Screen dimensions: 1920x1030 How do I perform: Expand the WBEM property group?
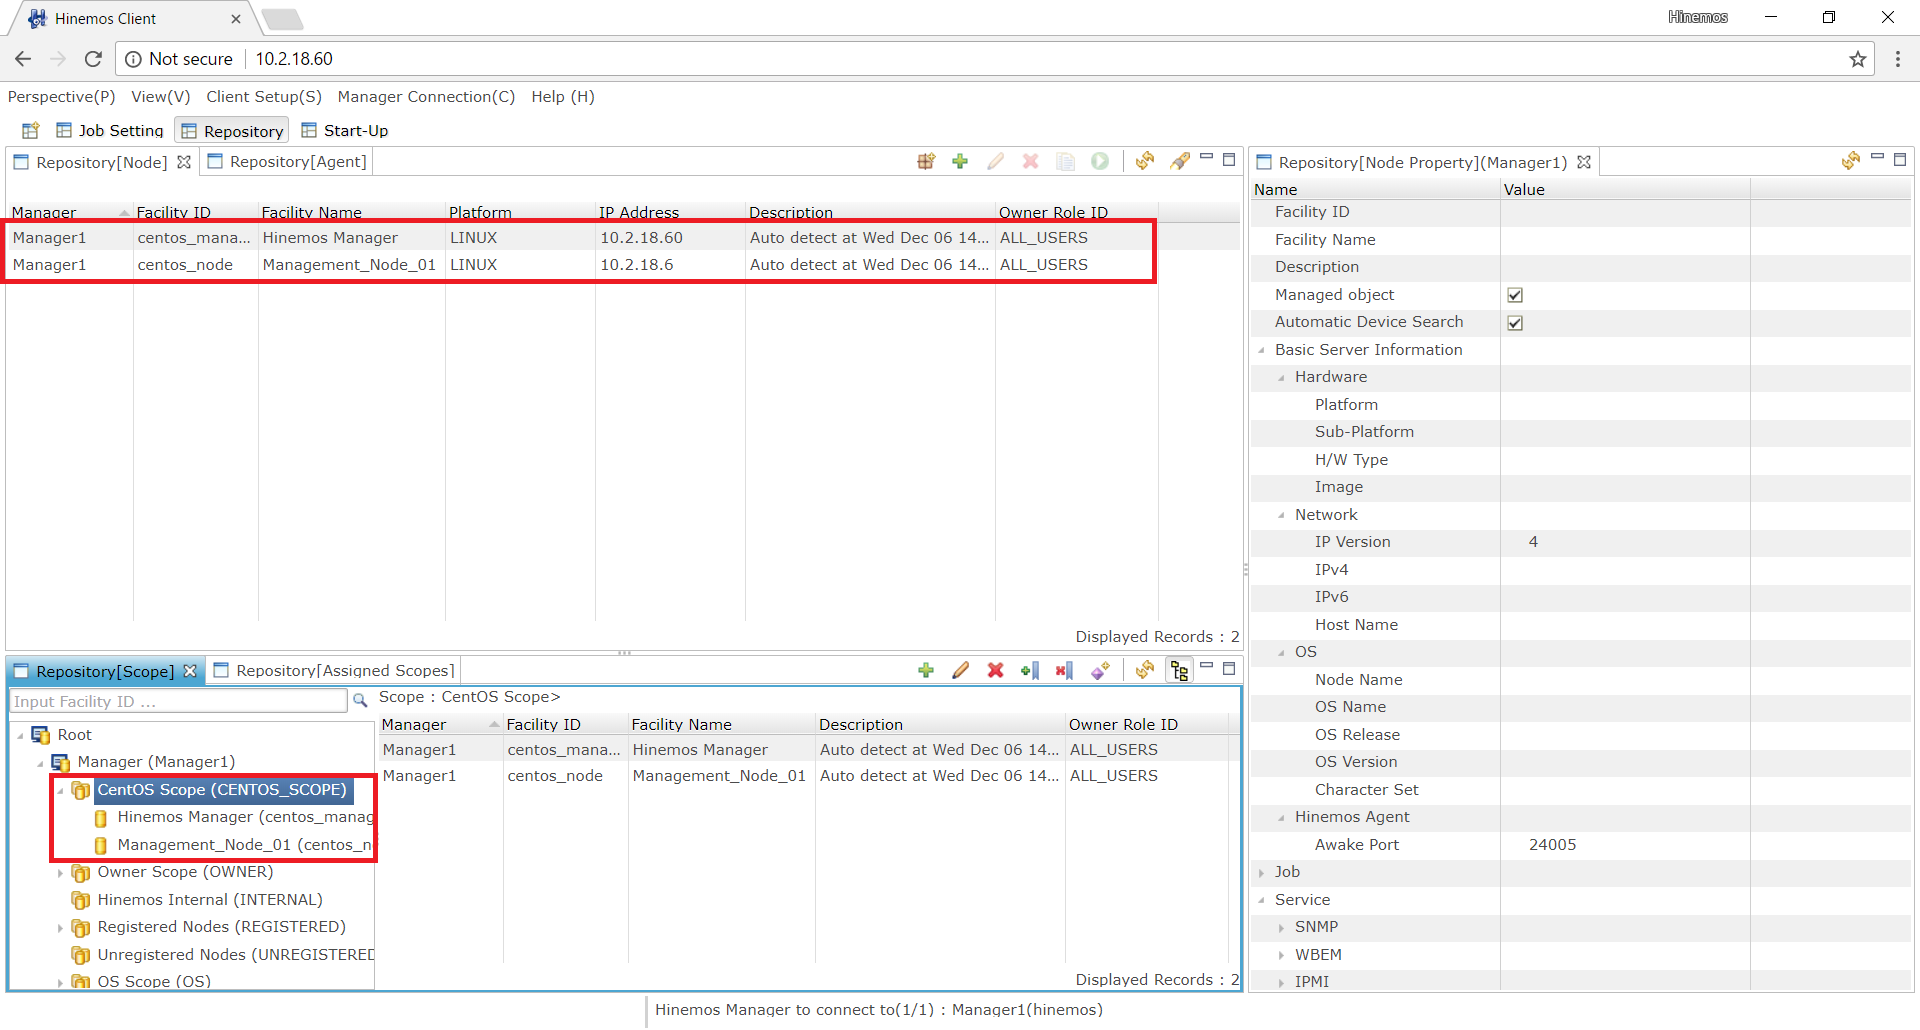click(1281, 955)
